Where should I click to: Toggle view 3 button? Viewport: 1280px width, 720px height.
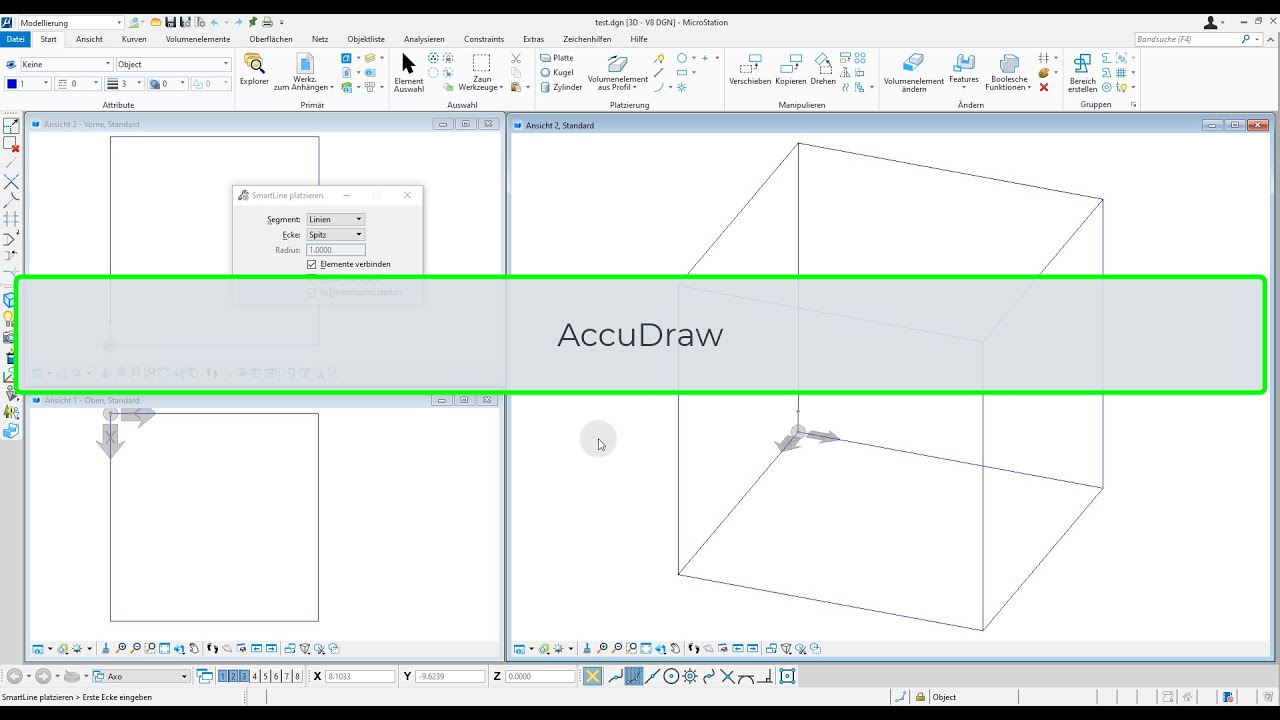[243, 676]
